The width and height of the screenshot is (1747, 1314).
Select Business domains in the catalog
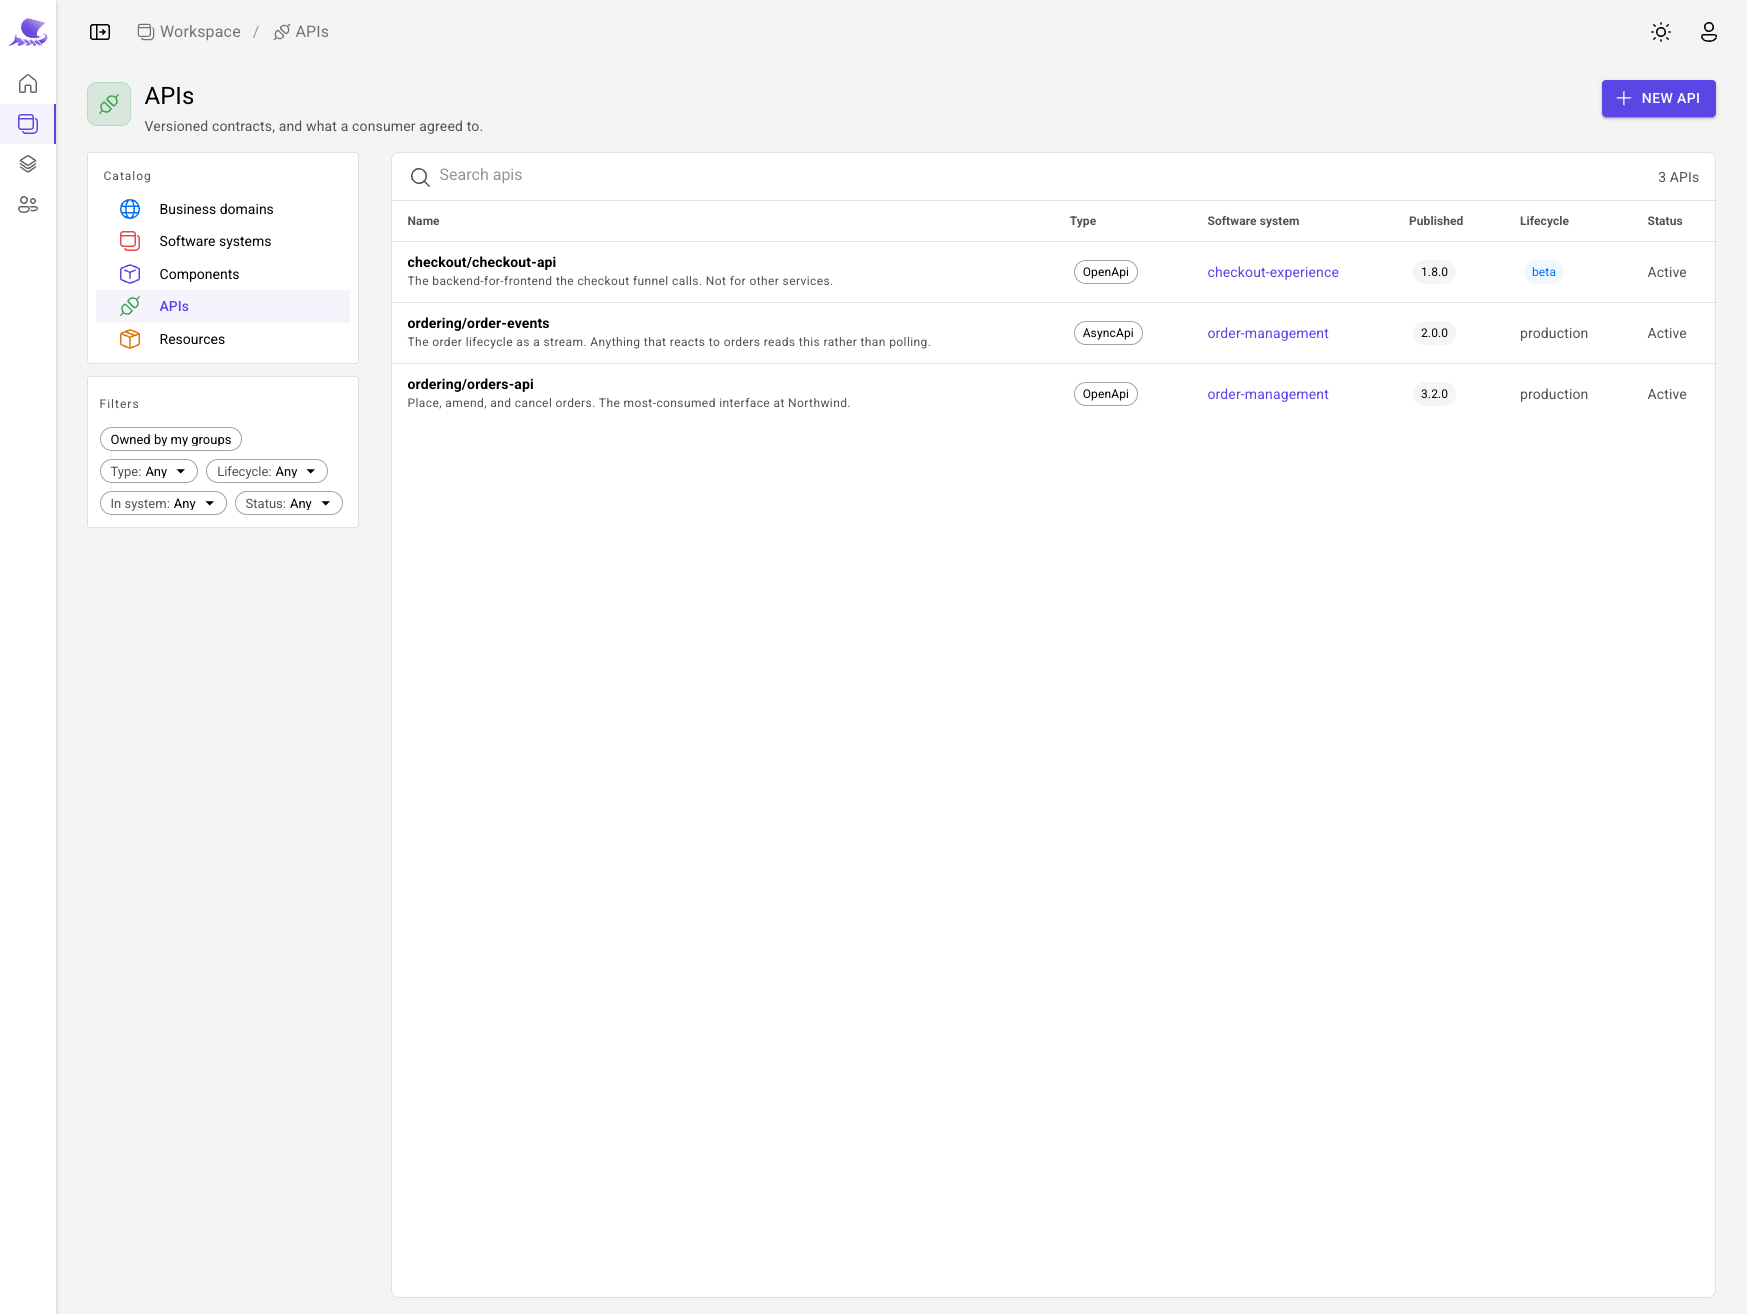pyautogui.click(x=223, y=209)
